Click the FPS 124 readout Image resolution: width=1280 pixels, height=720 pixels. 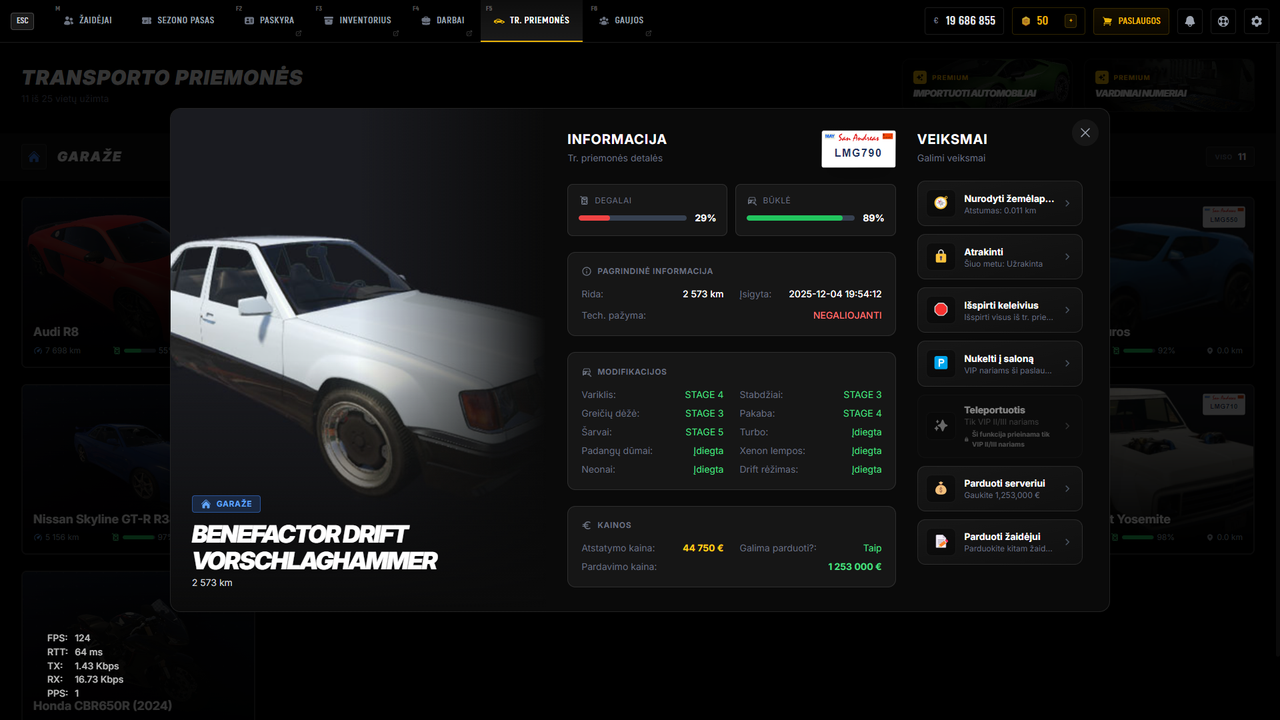(69, 638)
